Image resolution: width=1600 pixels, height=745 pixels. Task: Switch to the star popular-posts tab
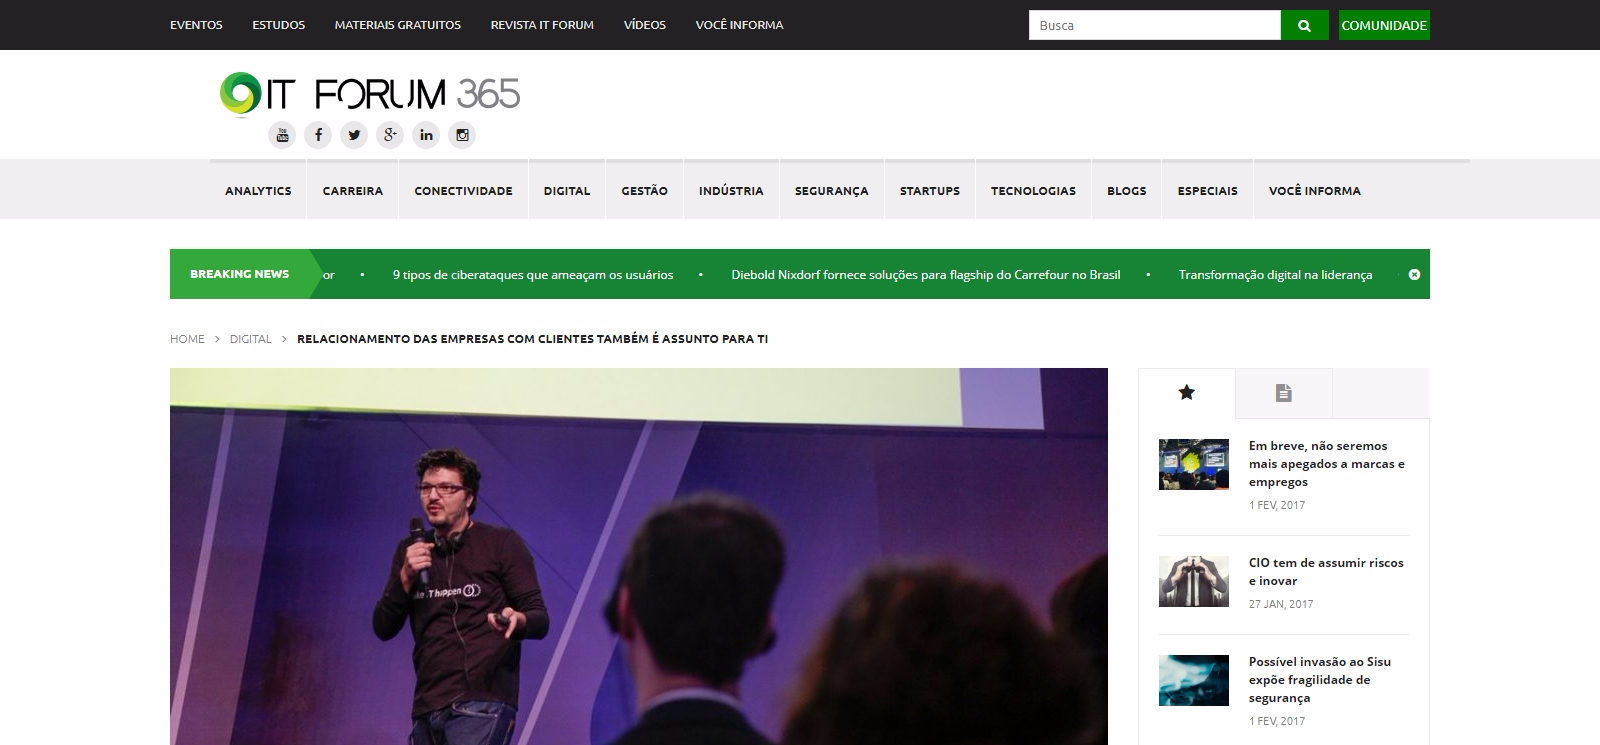[1187, 393]
